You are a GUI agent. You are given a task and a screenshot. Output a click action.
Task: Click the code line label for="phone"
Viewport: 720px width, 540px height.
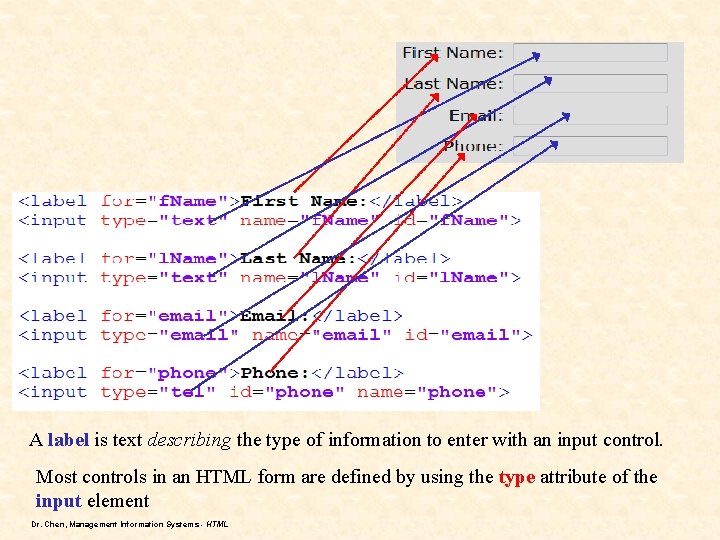pyautogui.click(x=211, y=373)
